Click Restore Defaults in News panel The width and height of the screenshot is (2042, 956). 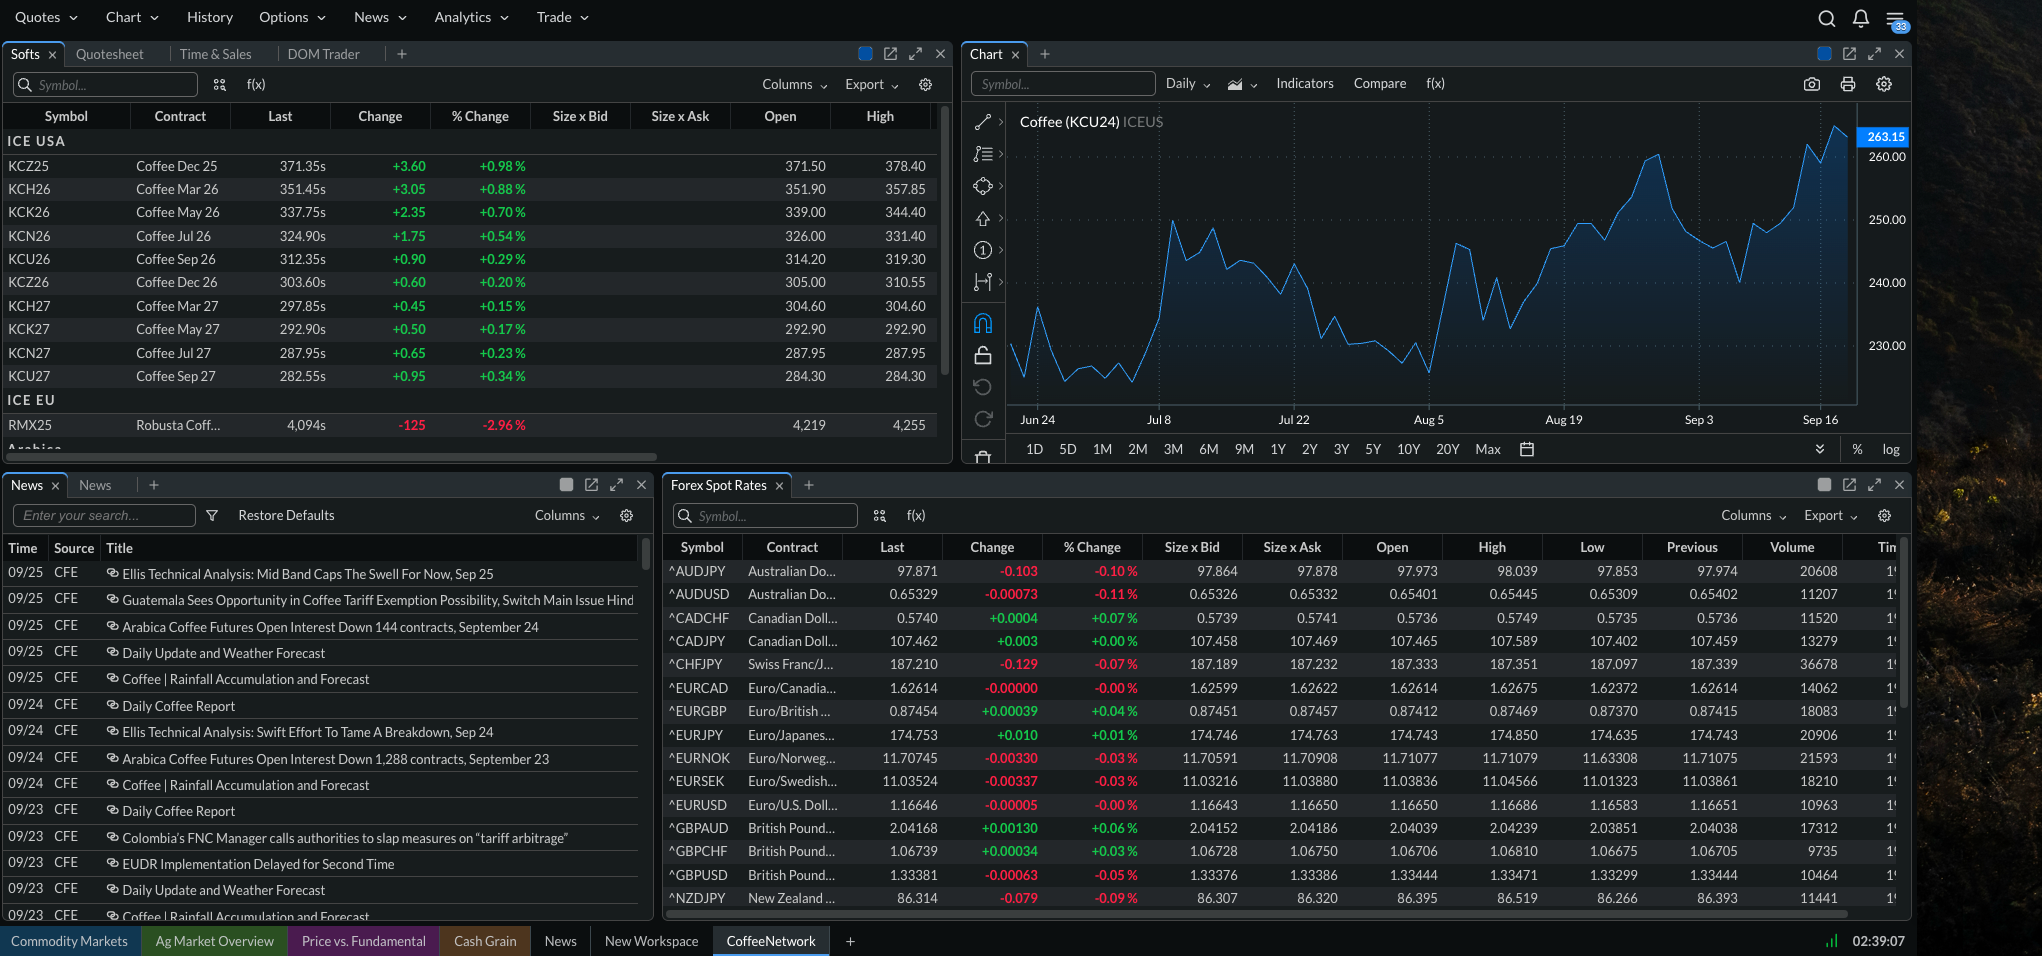[x=286, y=516]
